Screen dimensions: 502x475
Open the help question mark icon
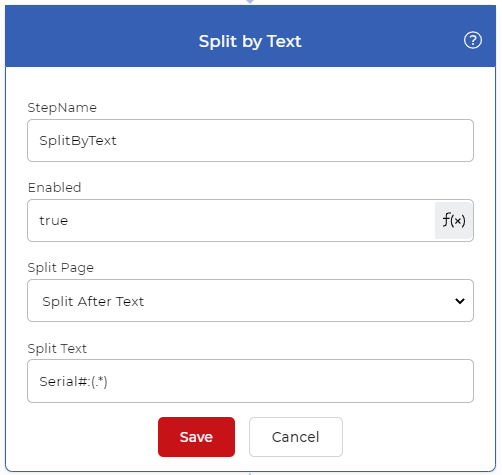point(473,40)
